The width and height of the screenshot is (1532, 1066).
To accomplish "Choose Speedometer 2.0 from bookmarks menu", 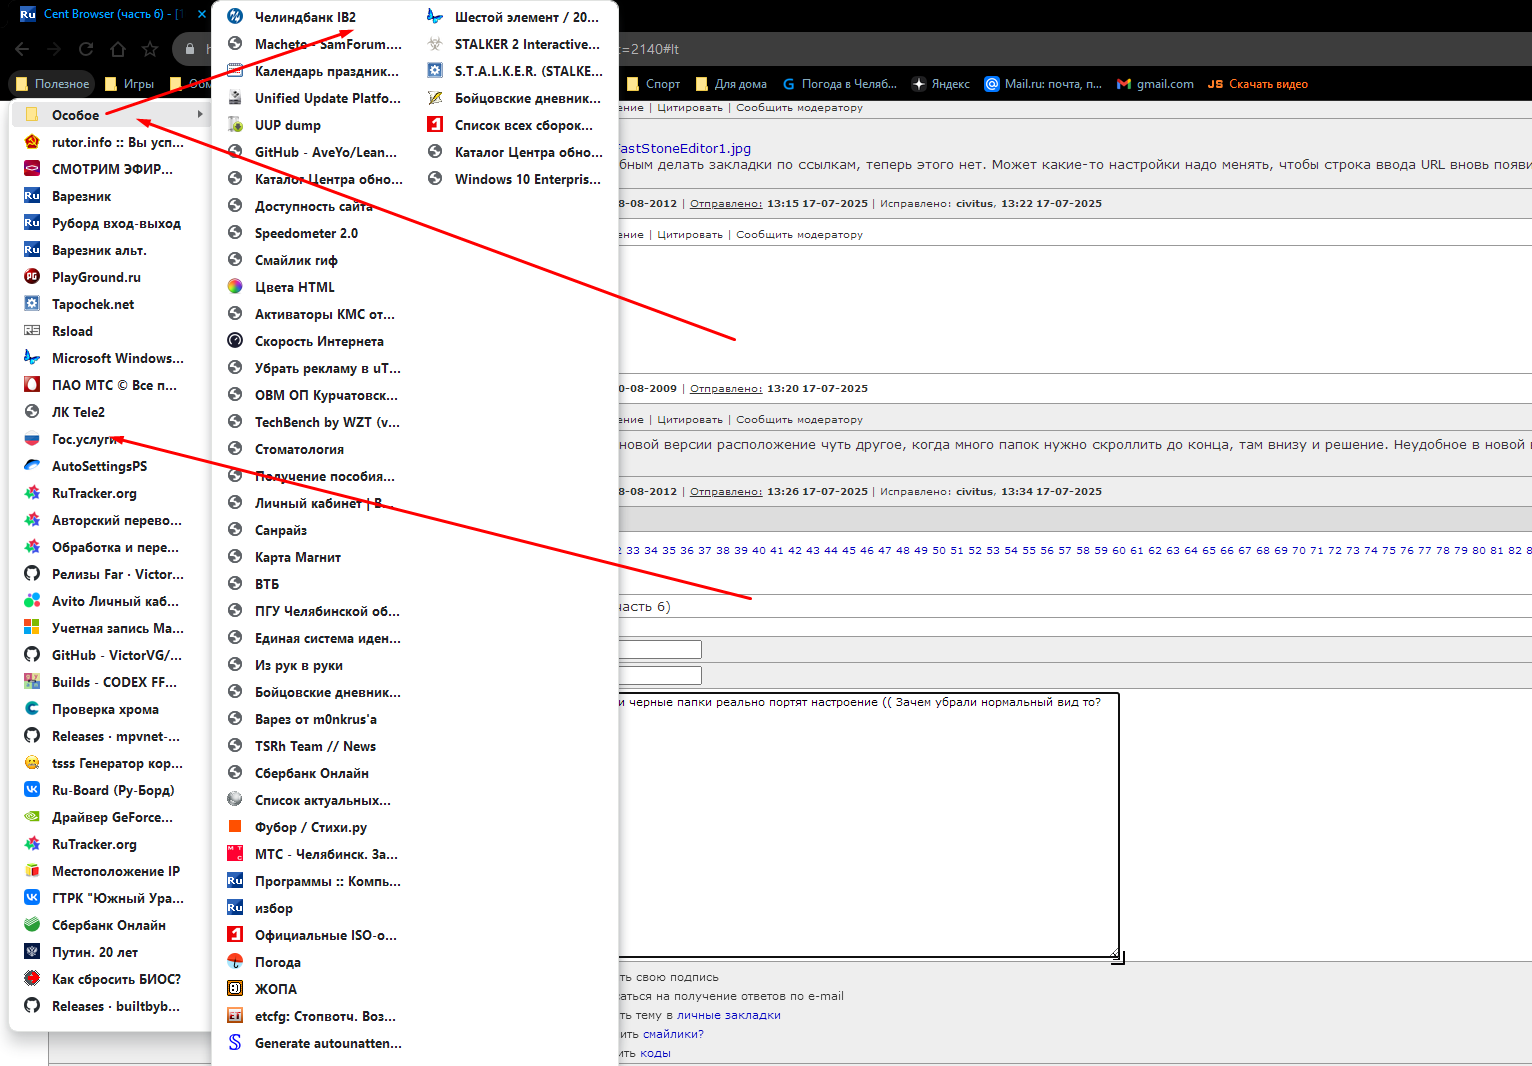I will tap(306, 233).
